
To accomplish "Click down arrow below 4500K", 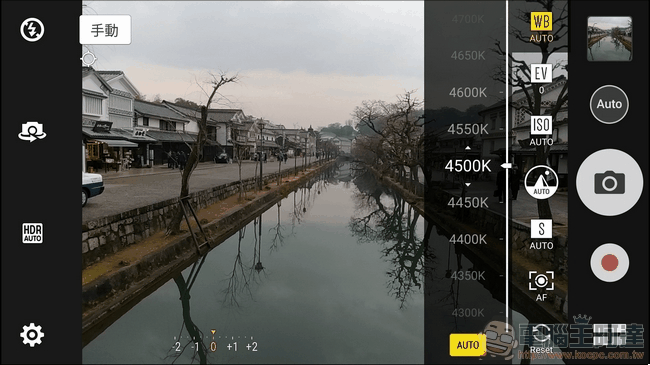I will pyautogui.click(x=468, y=185).
